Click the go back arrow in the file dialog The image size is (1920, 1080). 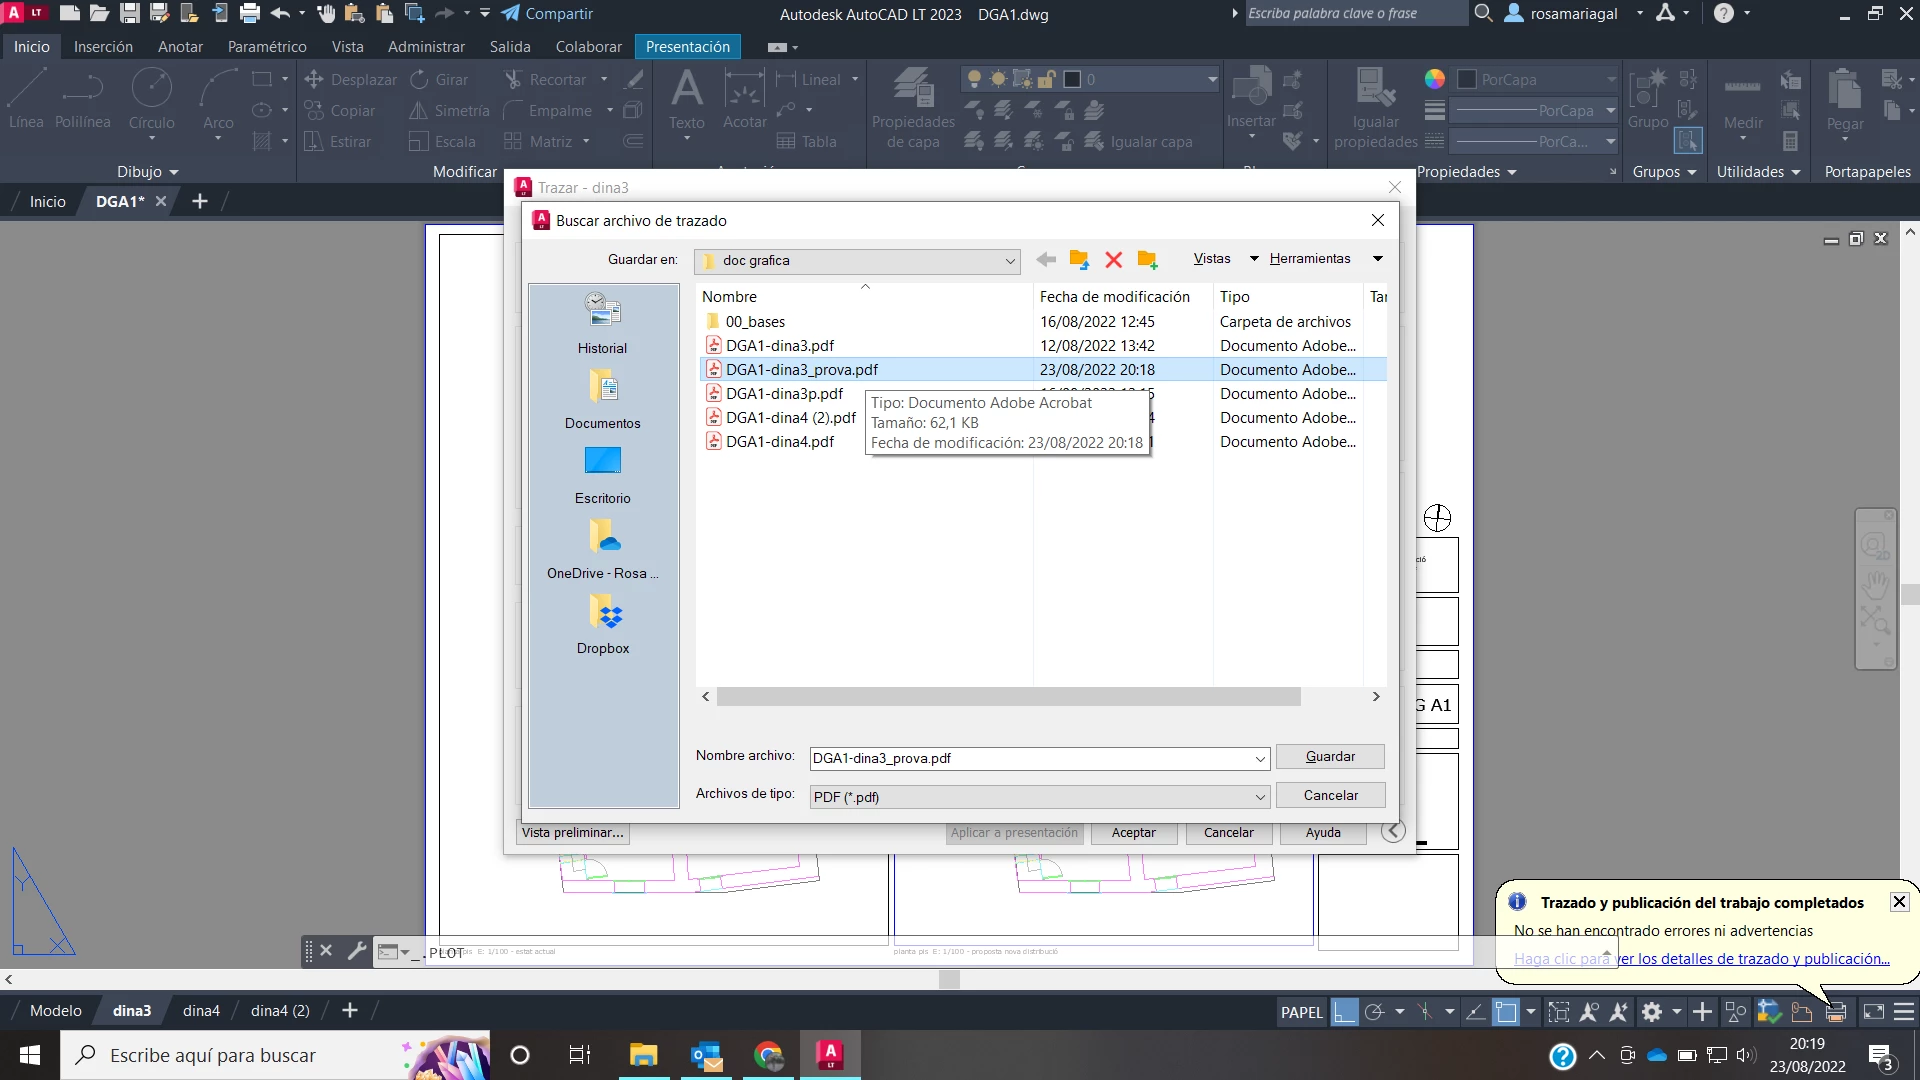coord(1046,260)
